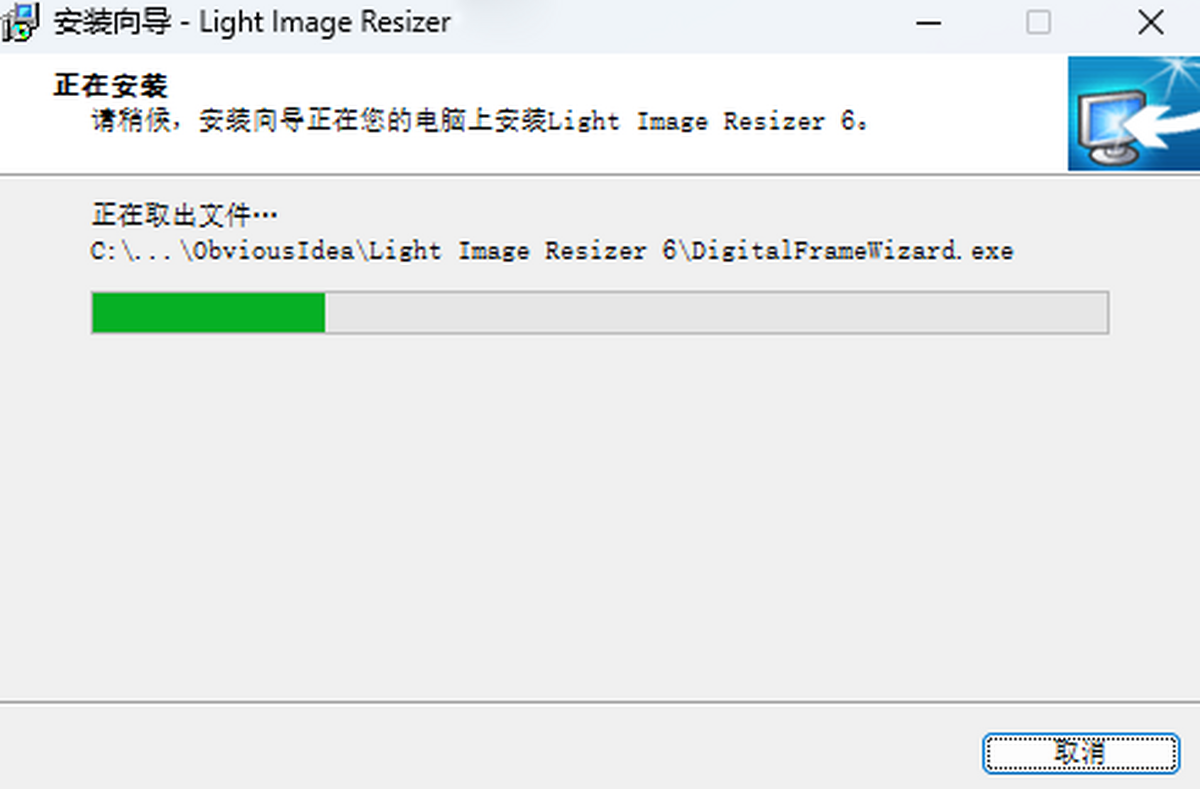This screenshot has width=1200, height=789.
Task: Click the Light Image Resizer title bar text
Action: (x=325, y=23)
